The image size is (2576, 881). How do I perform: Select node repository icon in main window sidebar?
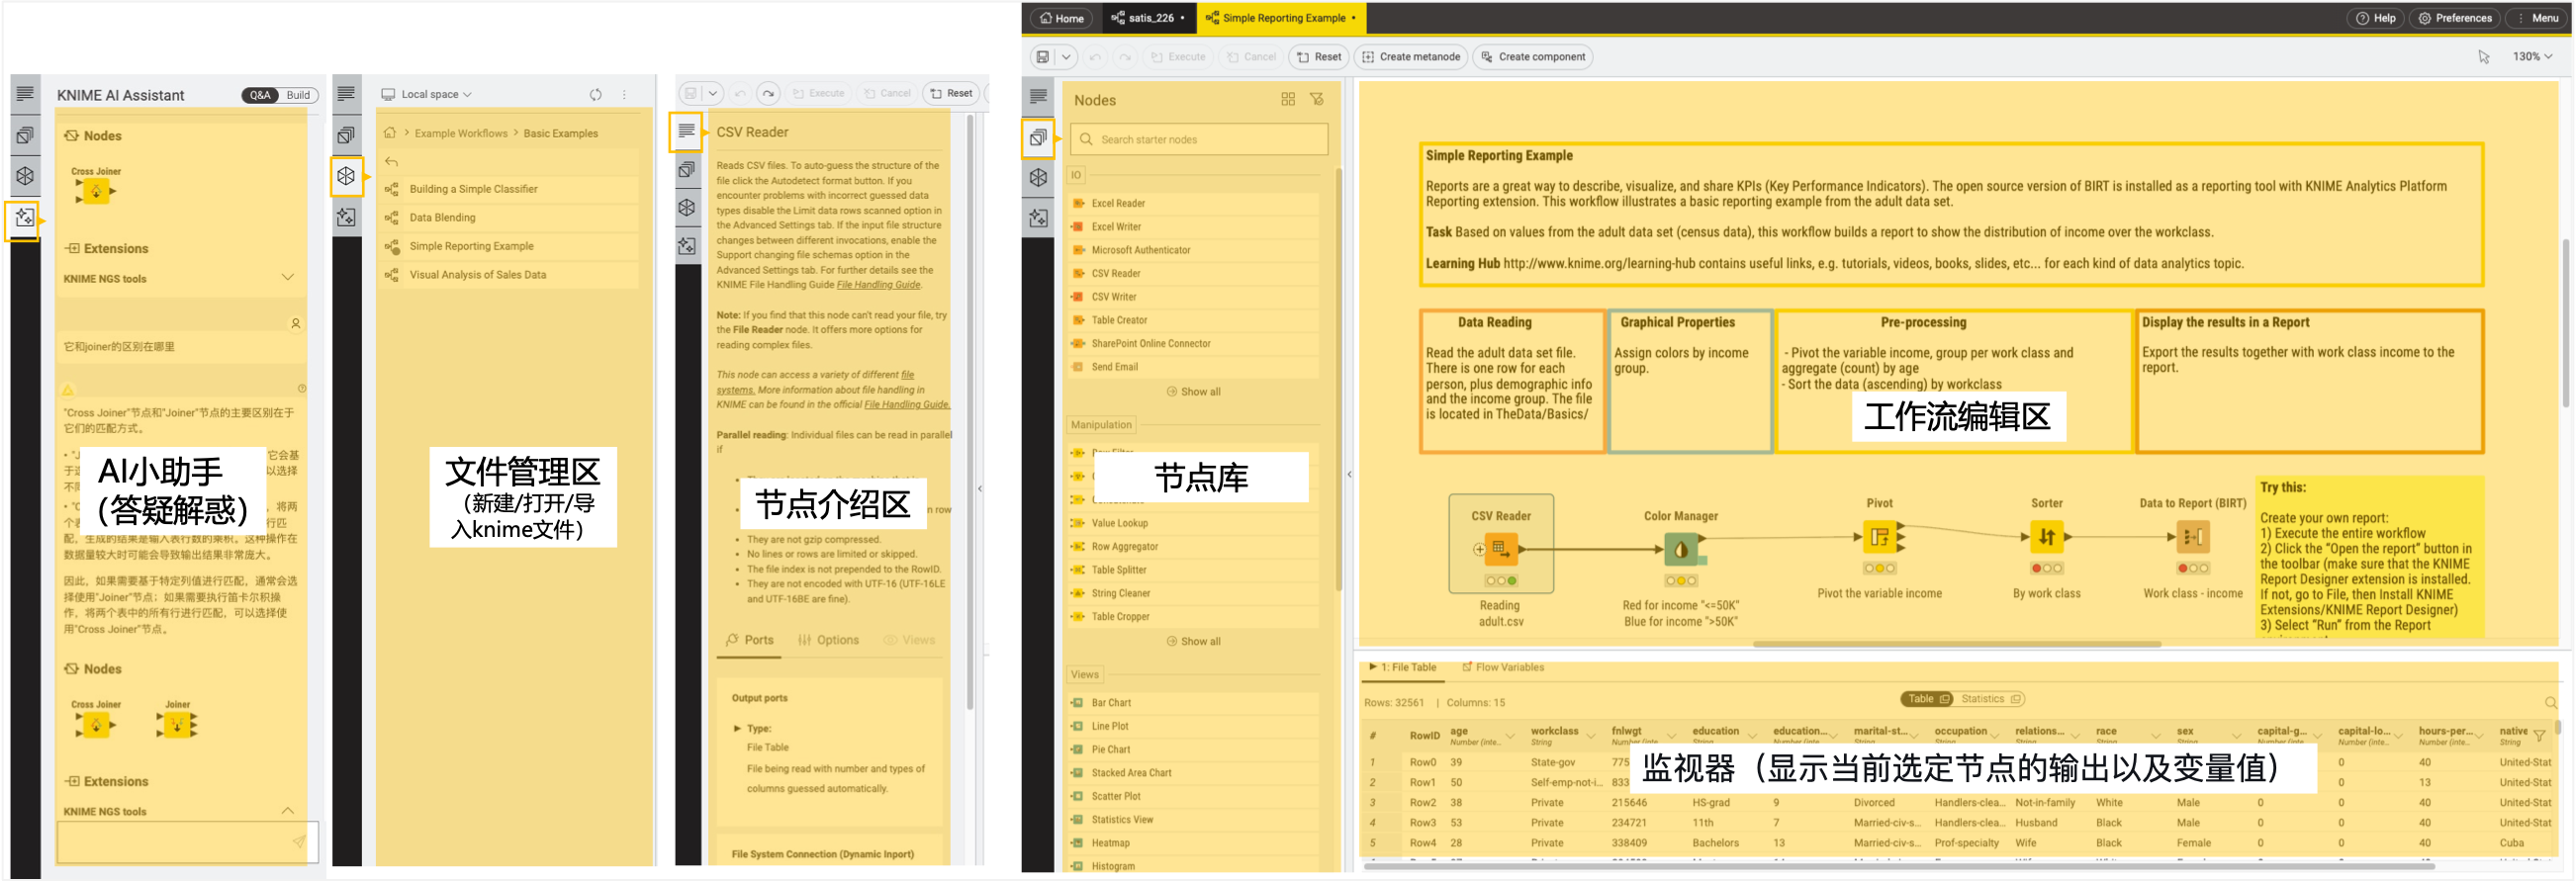[x=1038, y=137]
